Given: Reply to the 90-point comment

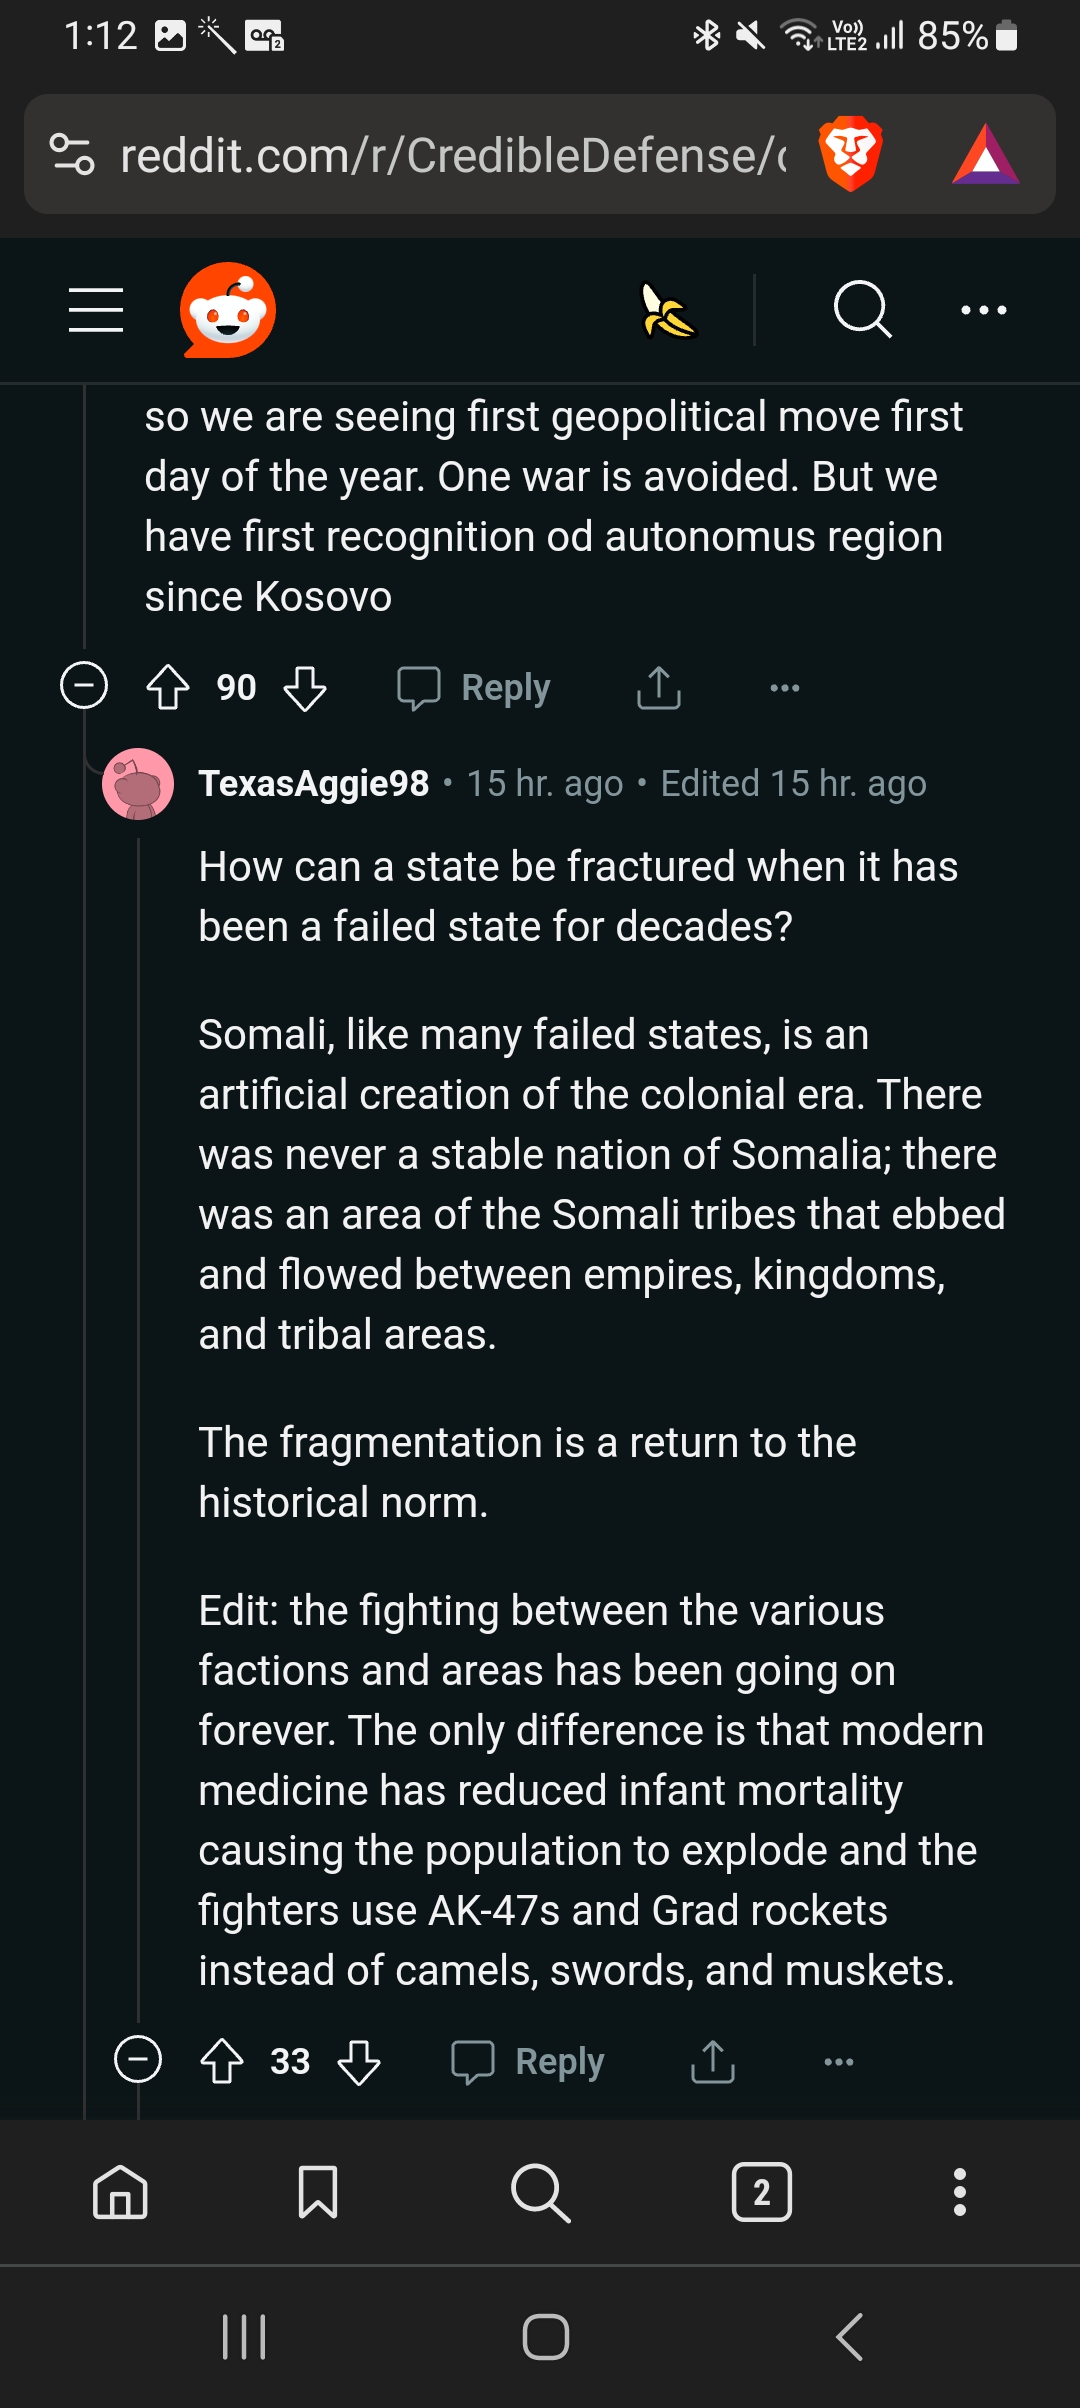Looking at the screenshot, I should 474,688.
